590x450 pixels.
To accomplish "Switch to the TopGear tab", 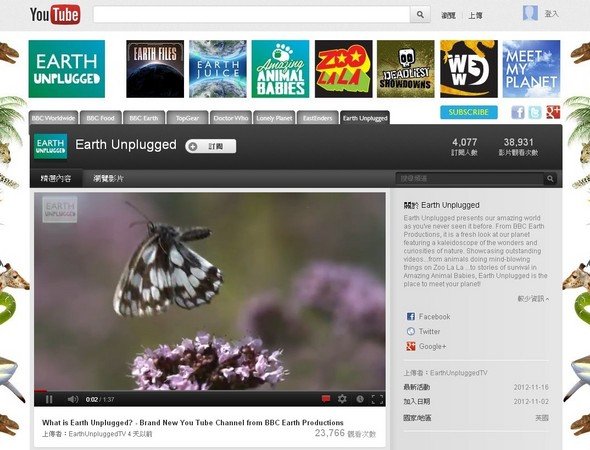I will click(187, 118).
